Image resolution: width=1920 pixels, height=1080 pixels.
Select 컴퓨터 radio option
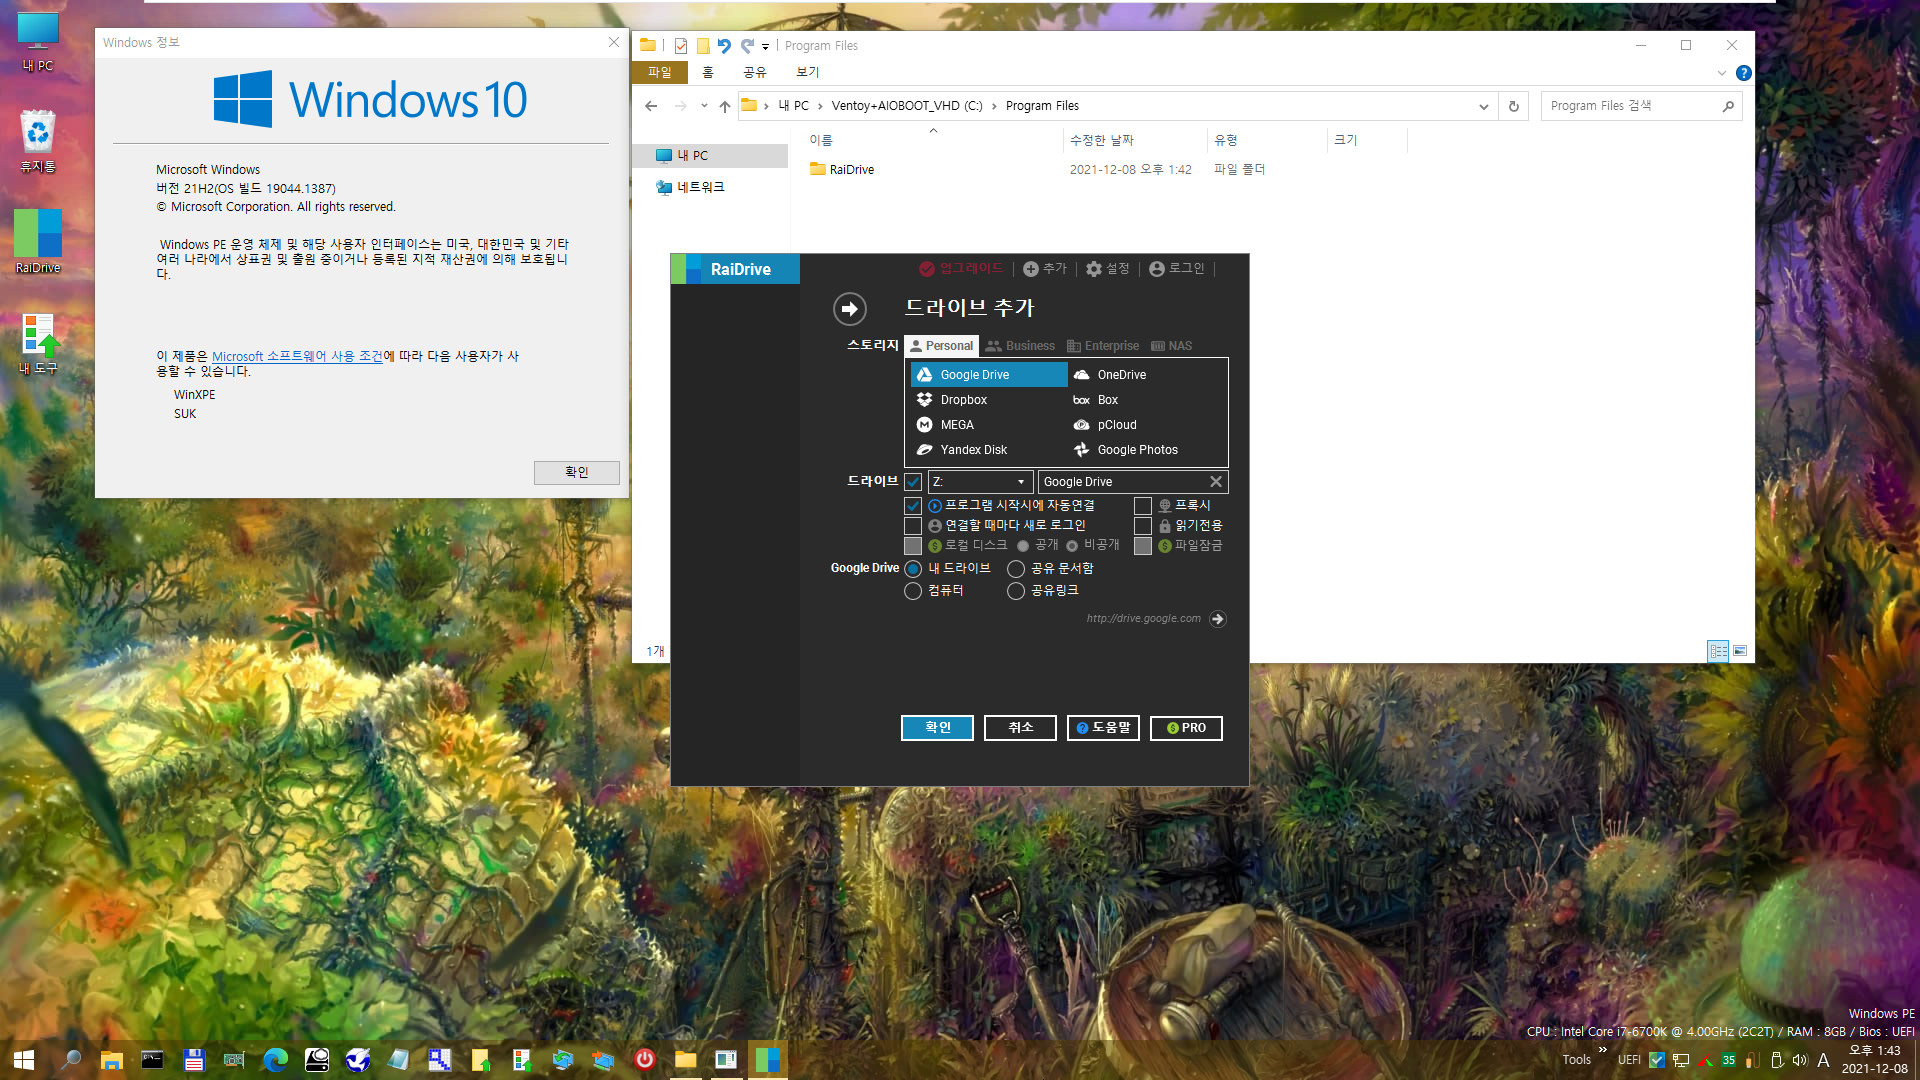pos(913,591)
